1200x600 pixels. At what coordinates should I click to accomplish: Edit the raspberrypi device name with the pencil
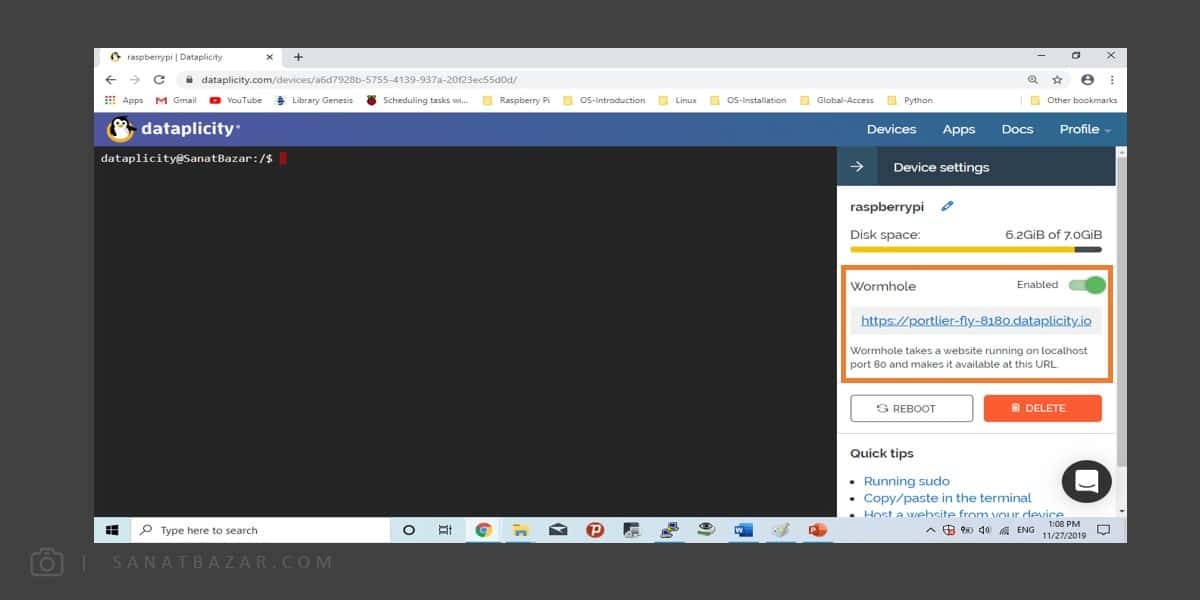[x=947, y=207]
